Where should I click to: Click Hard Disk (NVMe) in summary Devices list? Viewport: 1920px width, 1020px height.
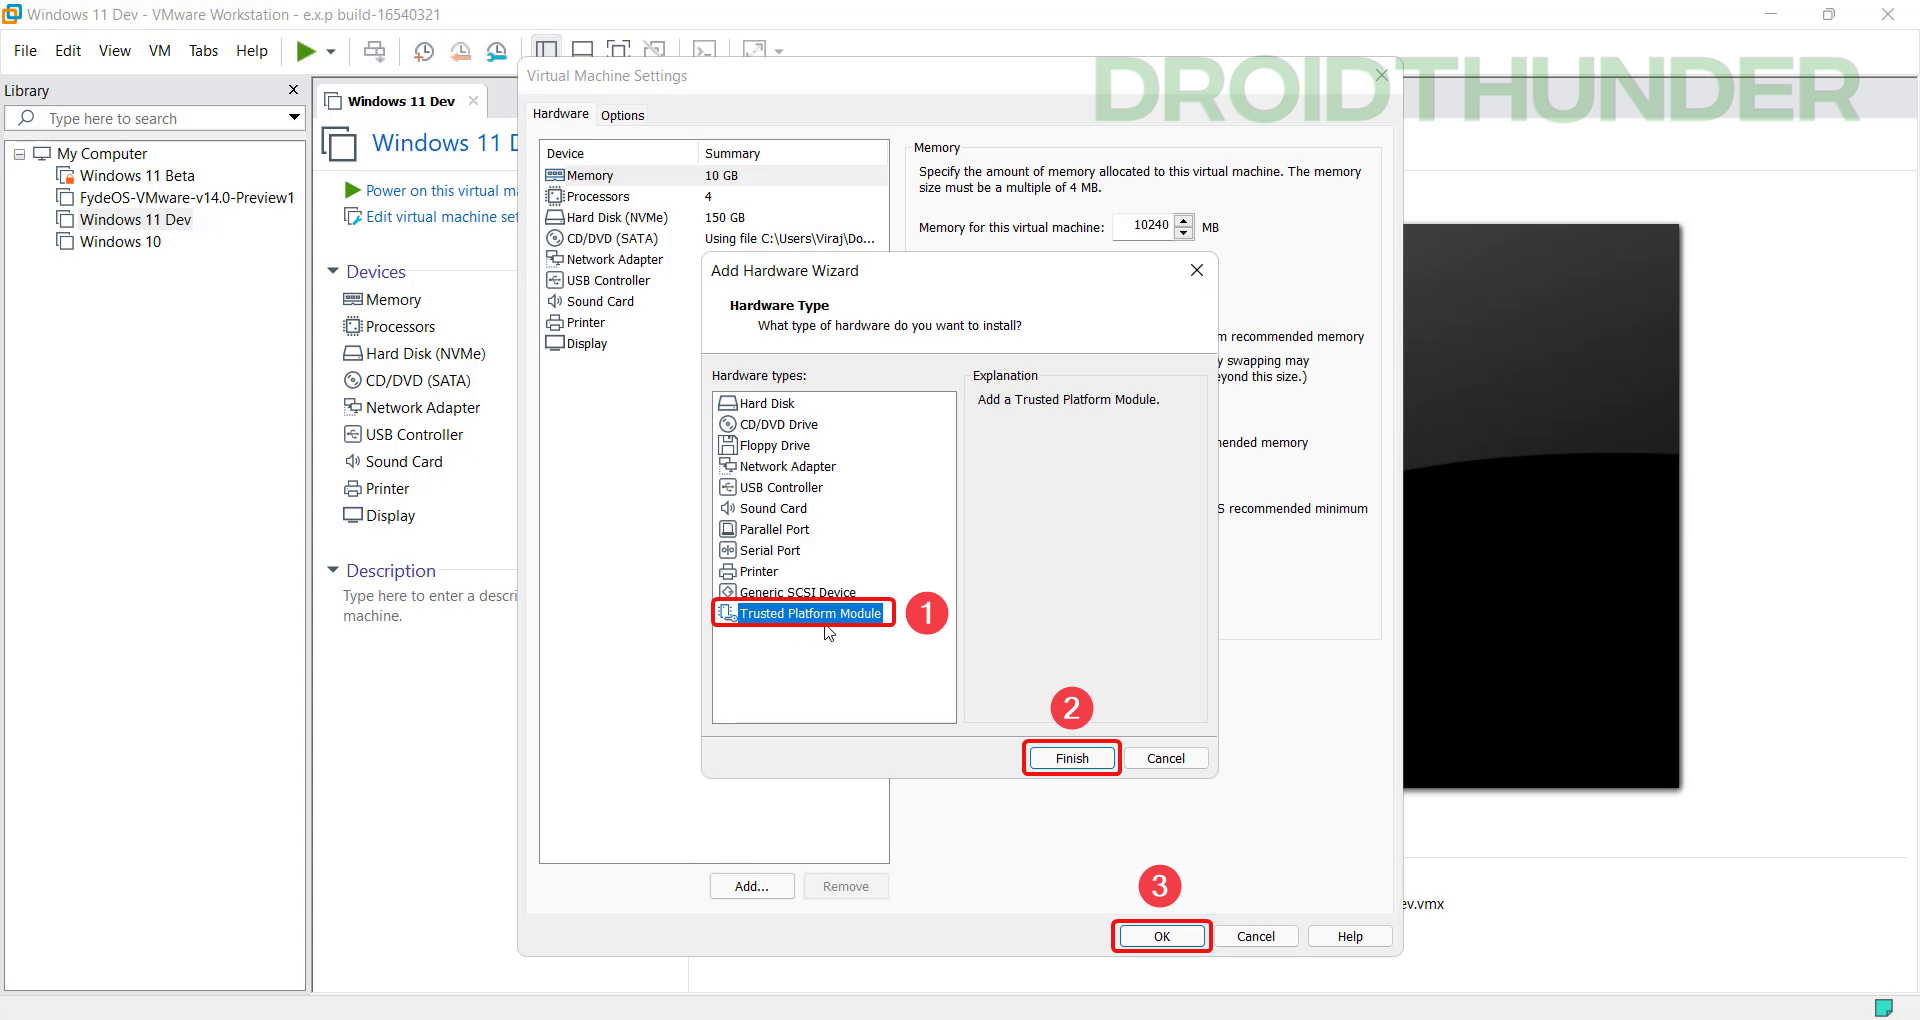pos(425,354)
